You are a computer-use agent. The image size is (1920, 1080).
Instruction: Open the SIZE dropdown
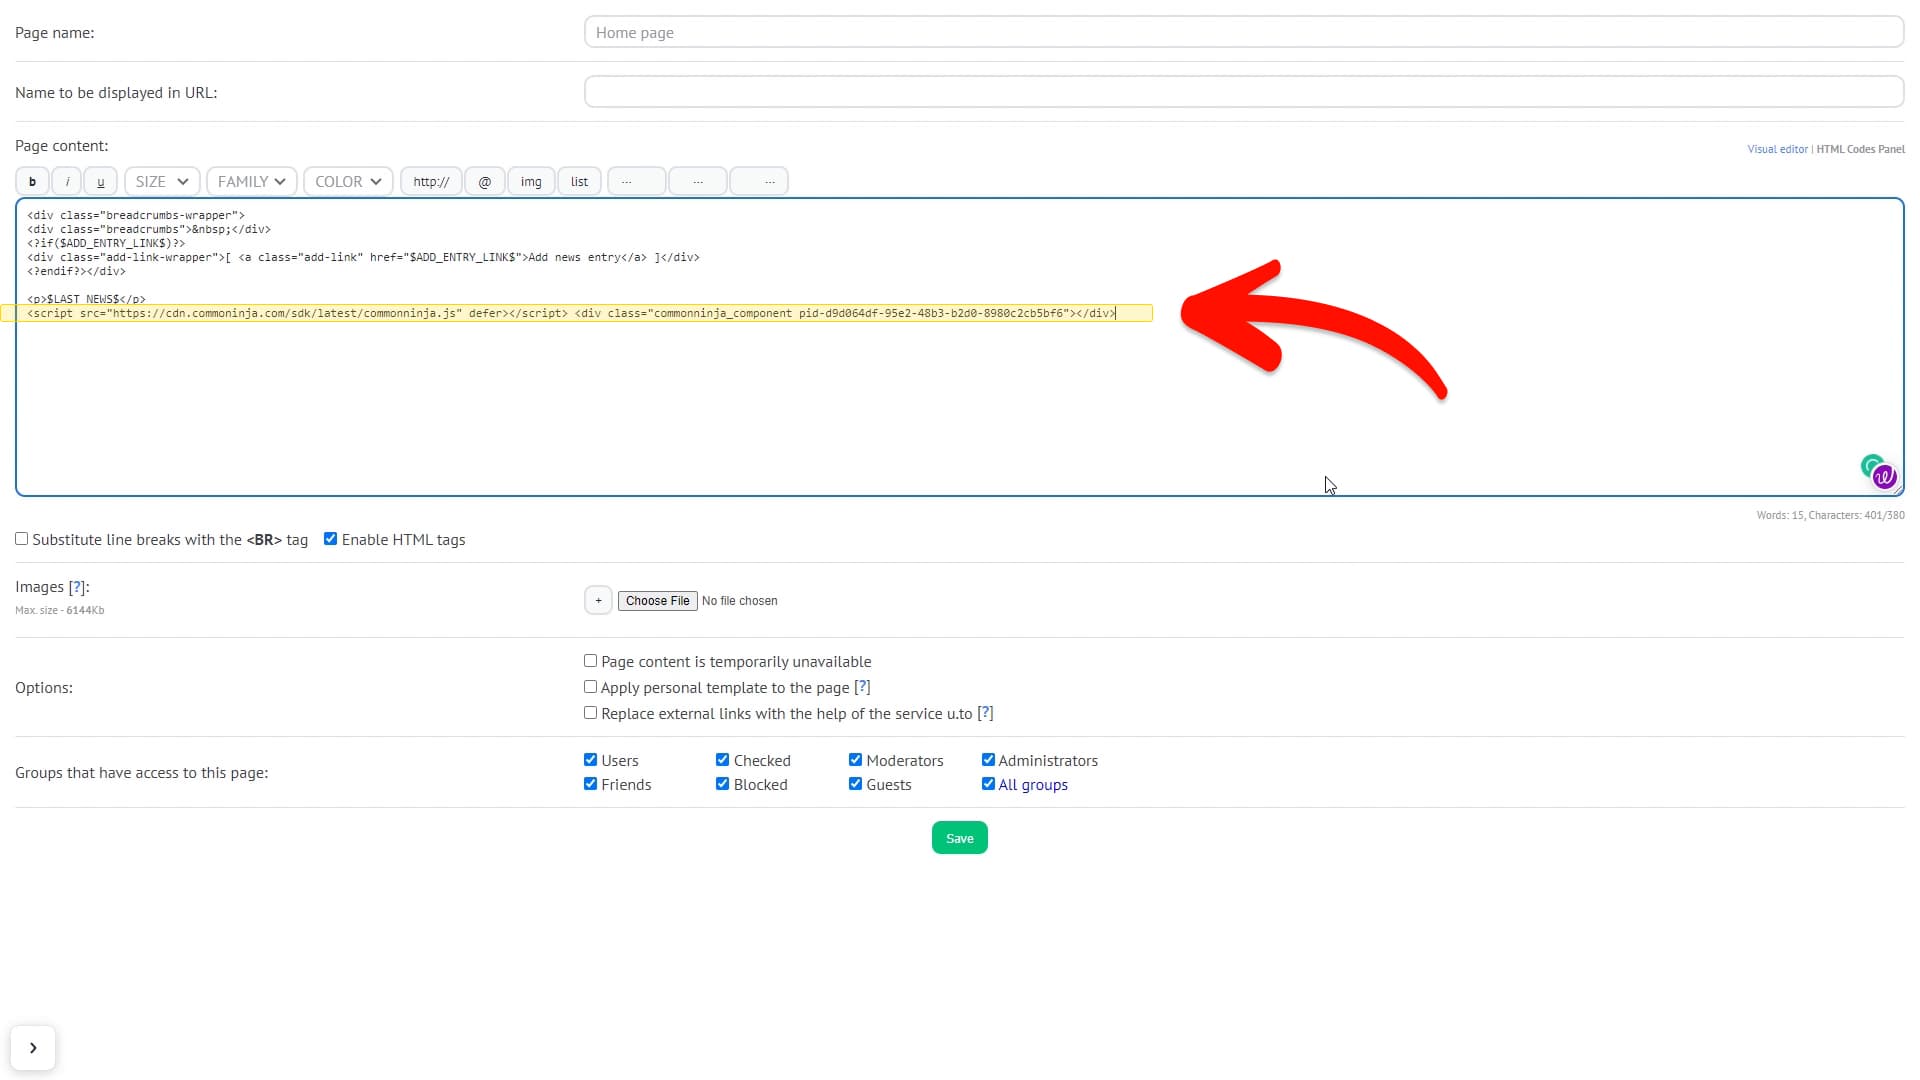(162, 182)
